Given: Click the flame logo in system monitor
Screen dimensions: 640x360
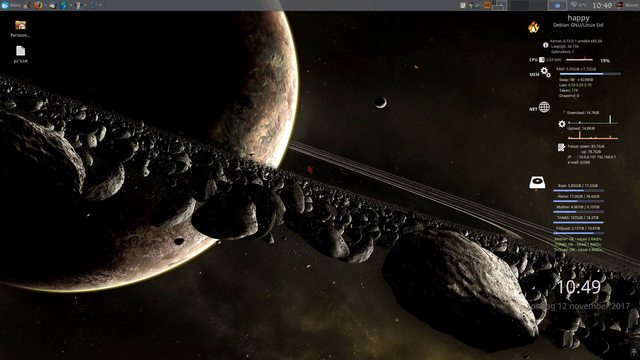Looking at the screenshot, I should (x=533, y=27).
